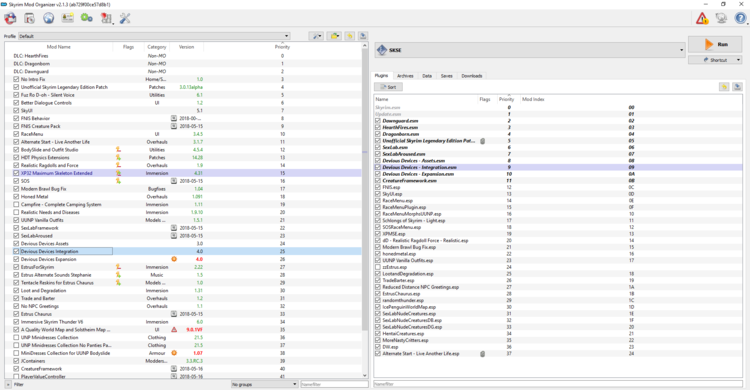The image size is (750, 390).
Task: Click the Mod Name column header
Action: 58,47
